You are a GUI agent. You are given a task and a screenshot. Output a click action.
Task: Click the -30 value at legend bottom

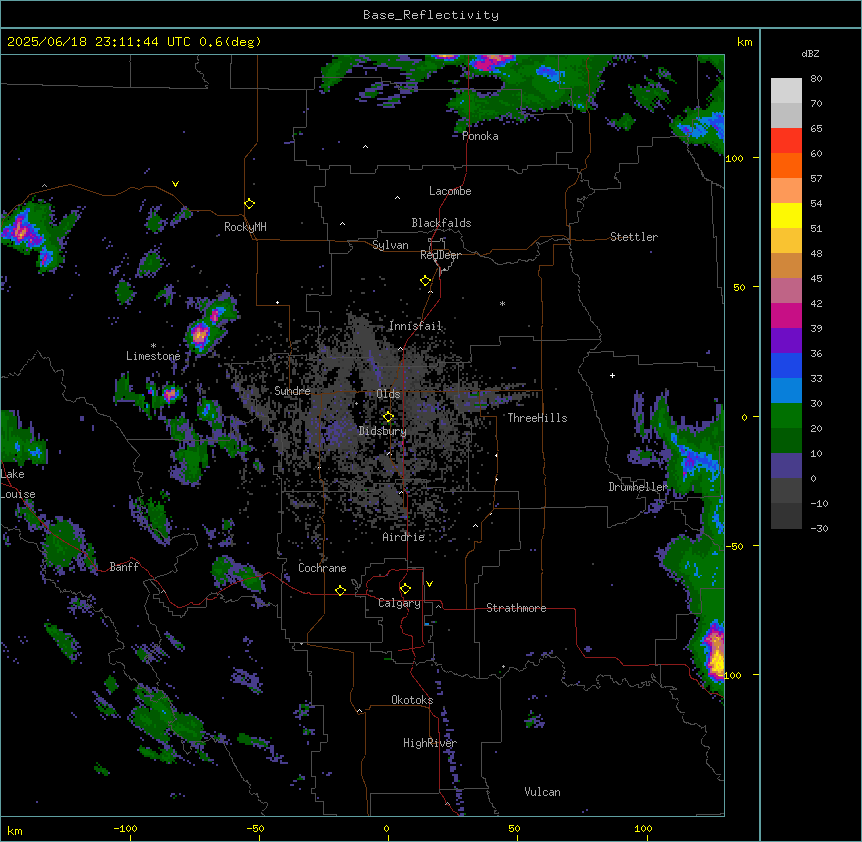tap(819, 529)
